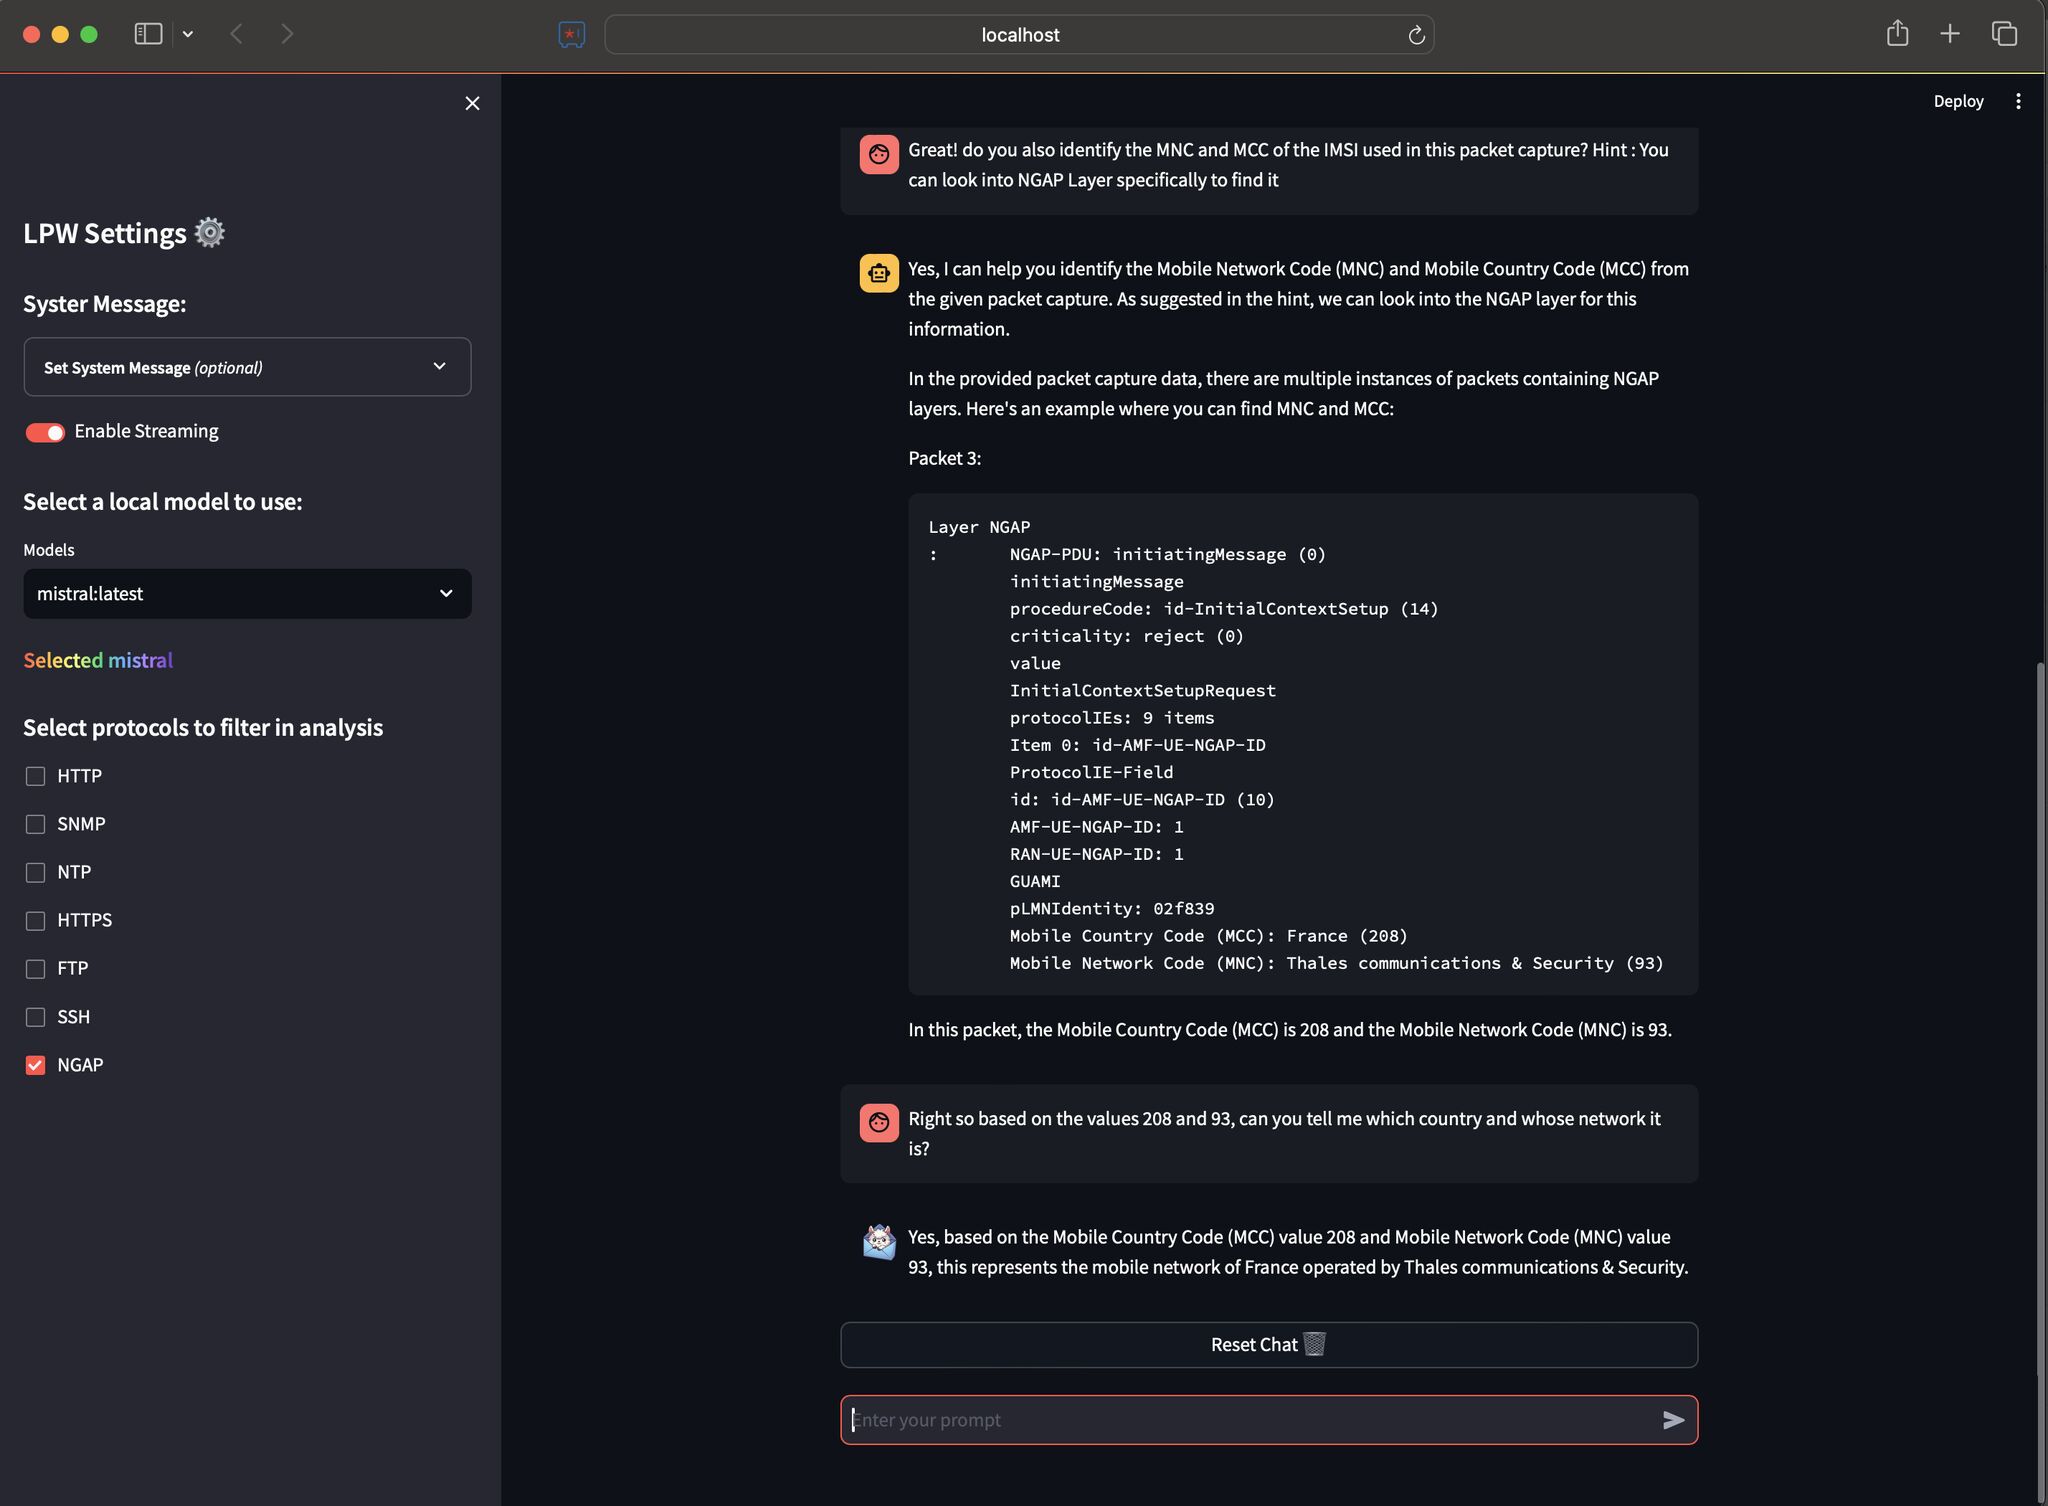Toggle the Safari sidebar icon
Viewport: 2048px width, 1506px height.
pyautogui.click(x=148, y=34)
